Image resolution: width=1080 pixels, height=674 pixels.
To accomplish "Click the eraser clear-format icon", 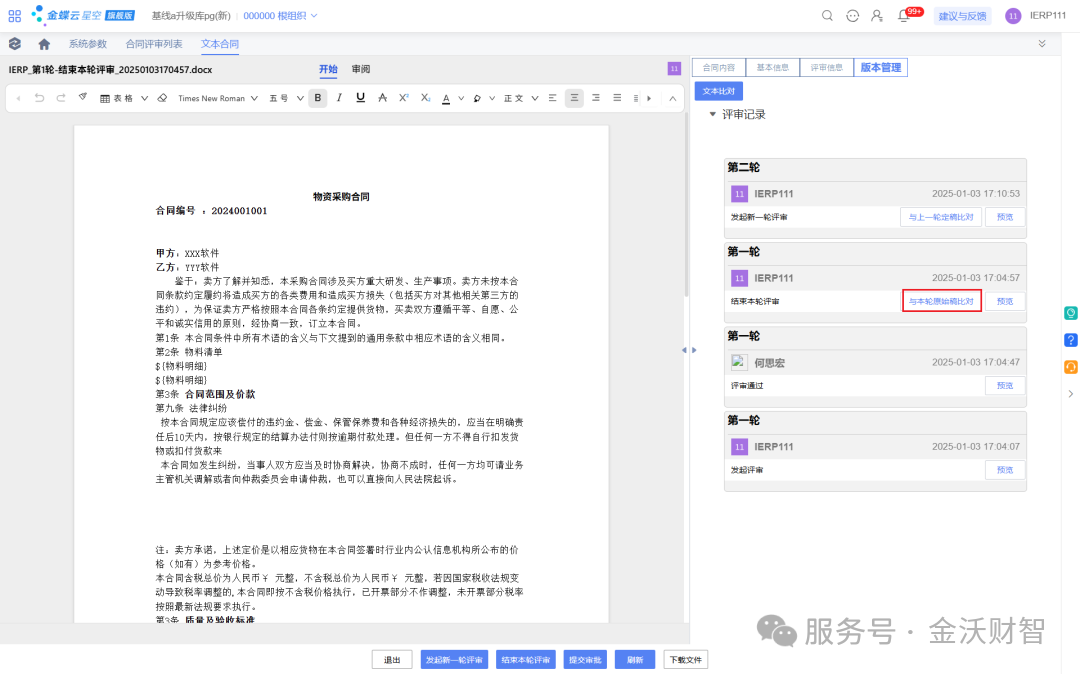I will pyautogui.click(x=163, y=98).
